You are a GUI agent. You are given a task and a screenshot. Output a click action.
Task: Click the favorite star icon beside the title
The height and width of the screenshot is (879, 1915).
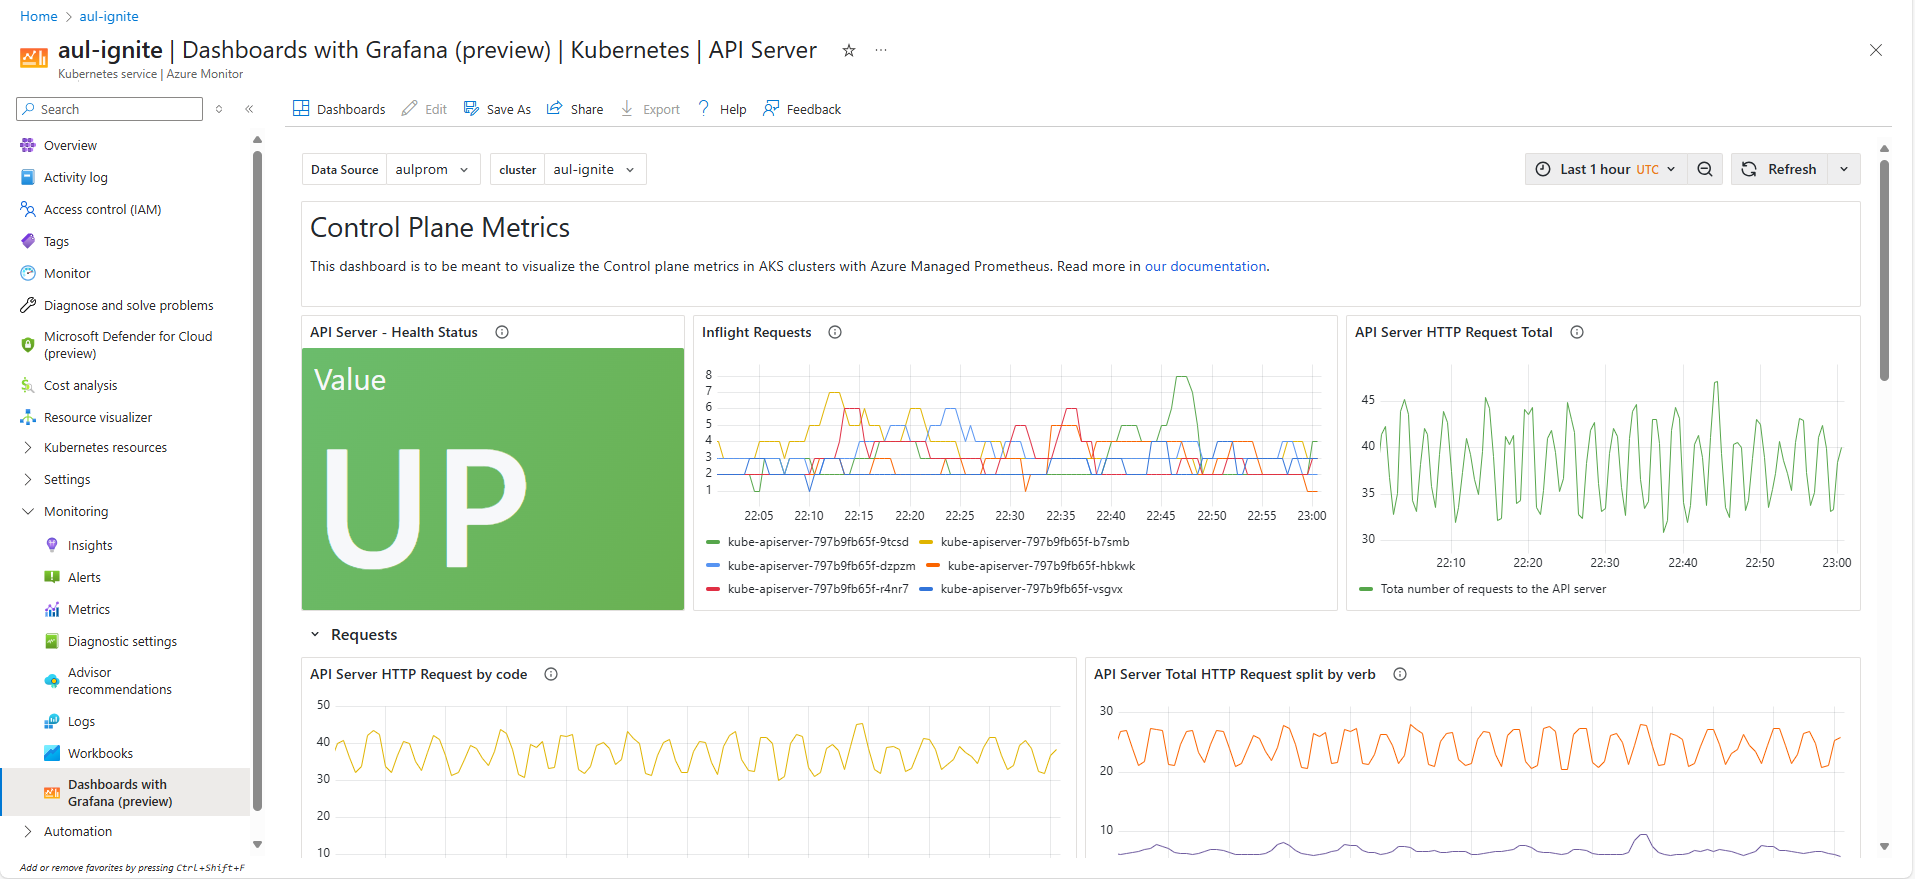[848, 50]
